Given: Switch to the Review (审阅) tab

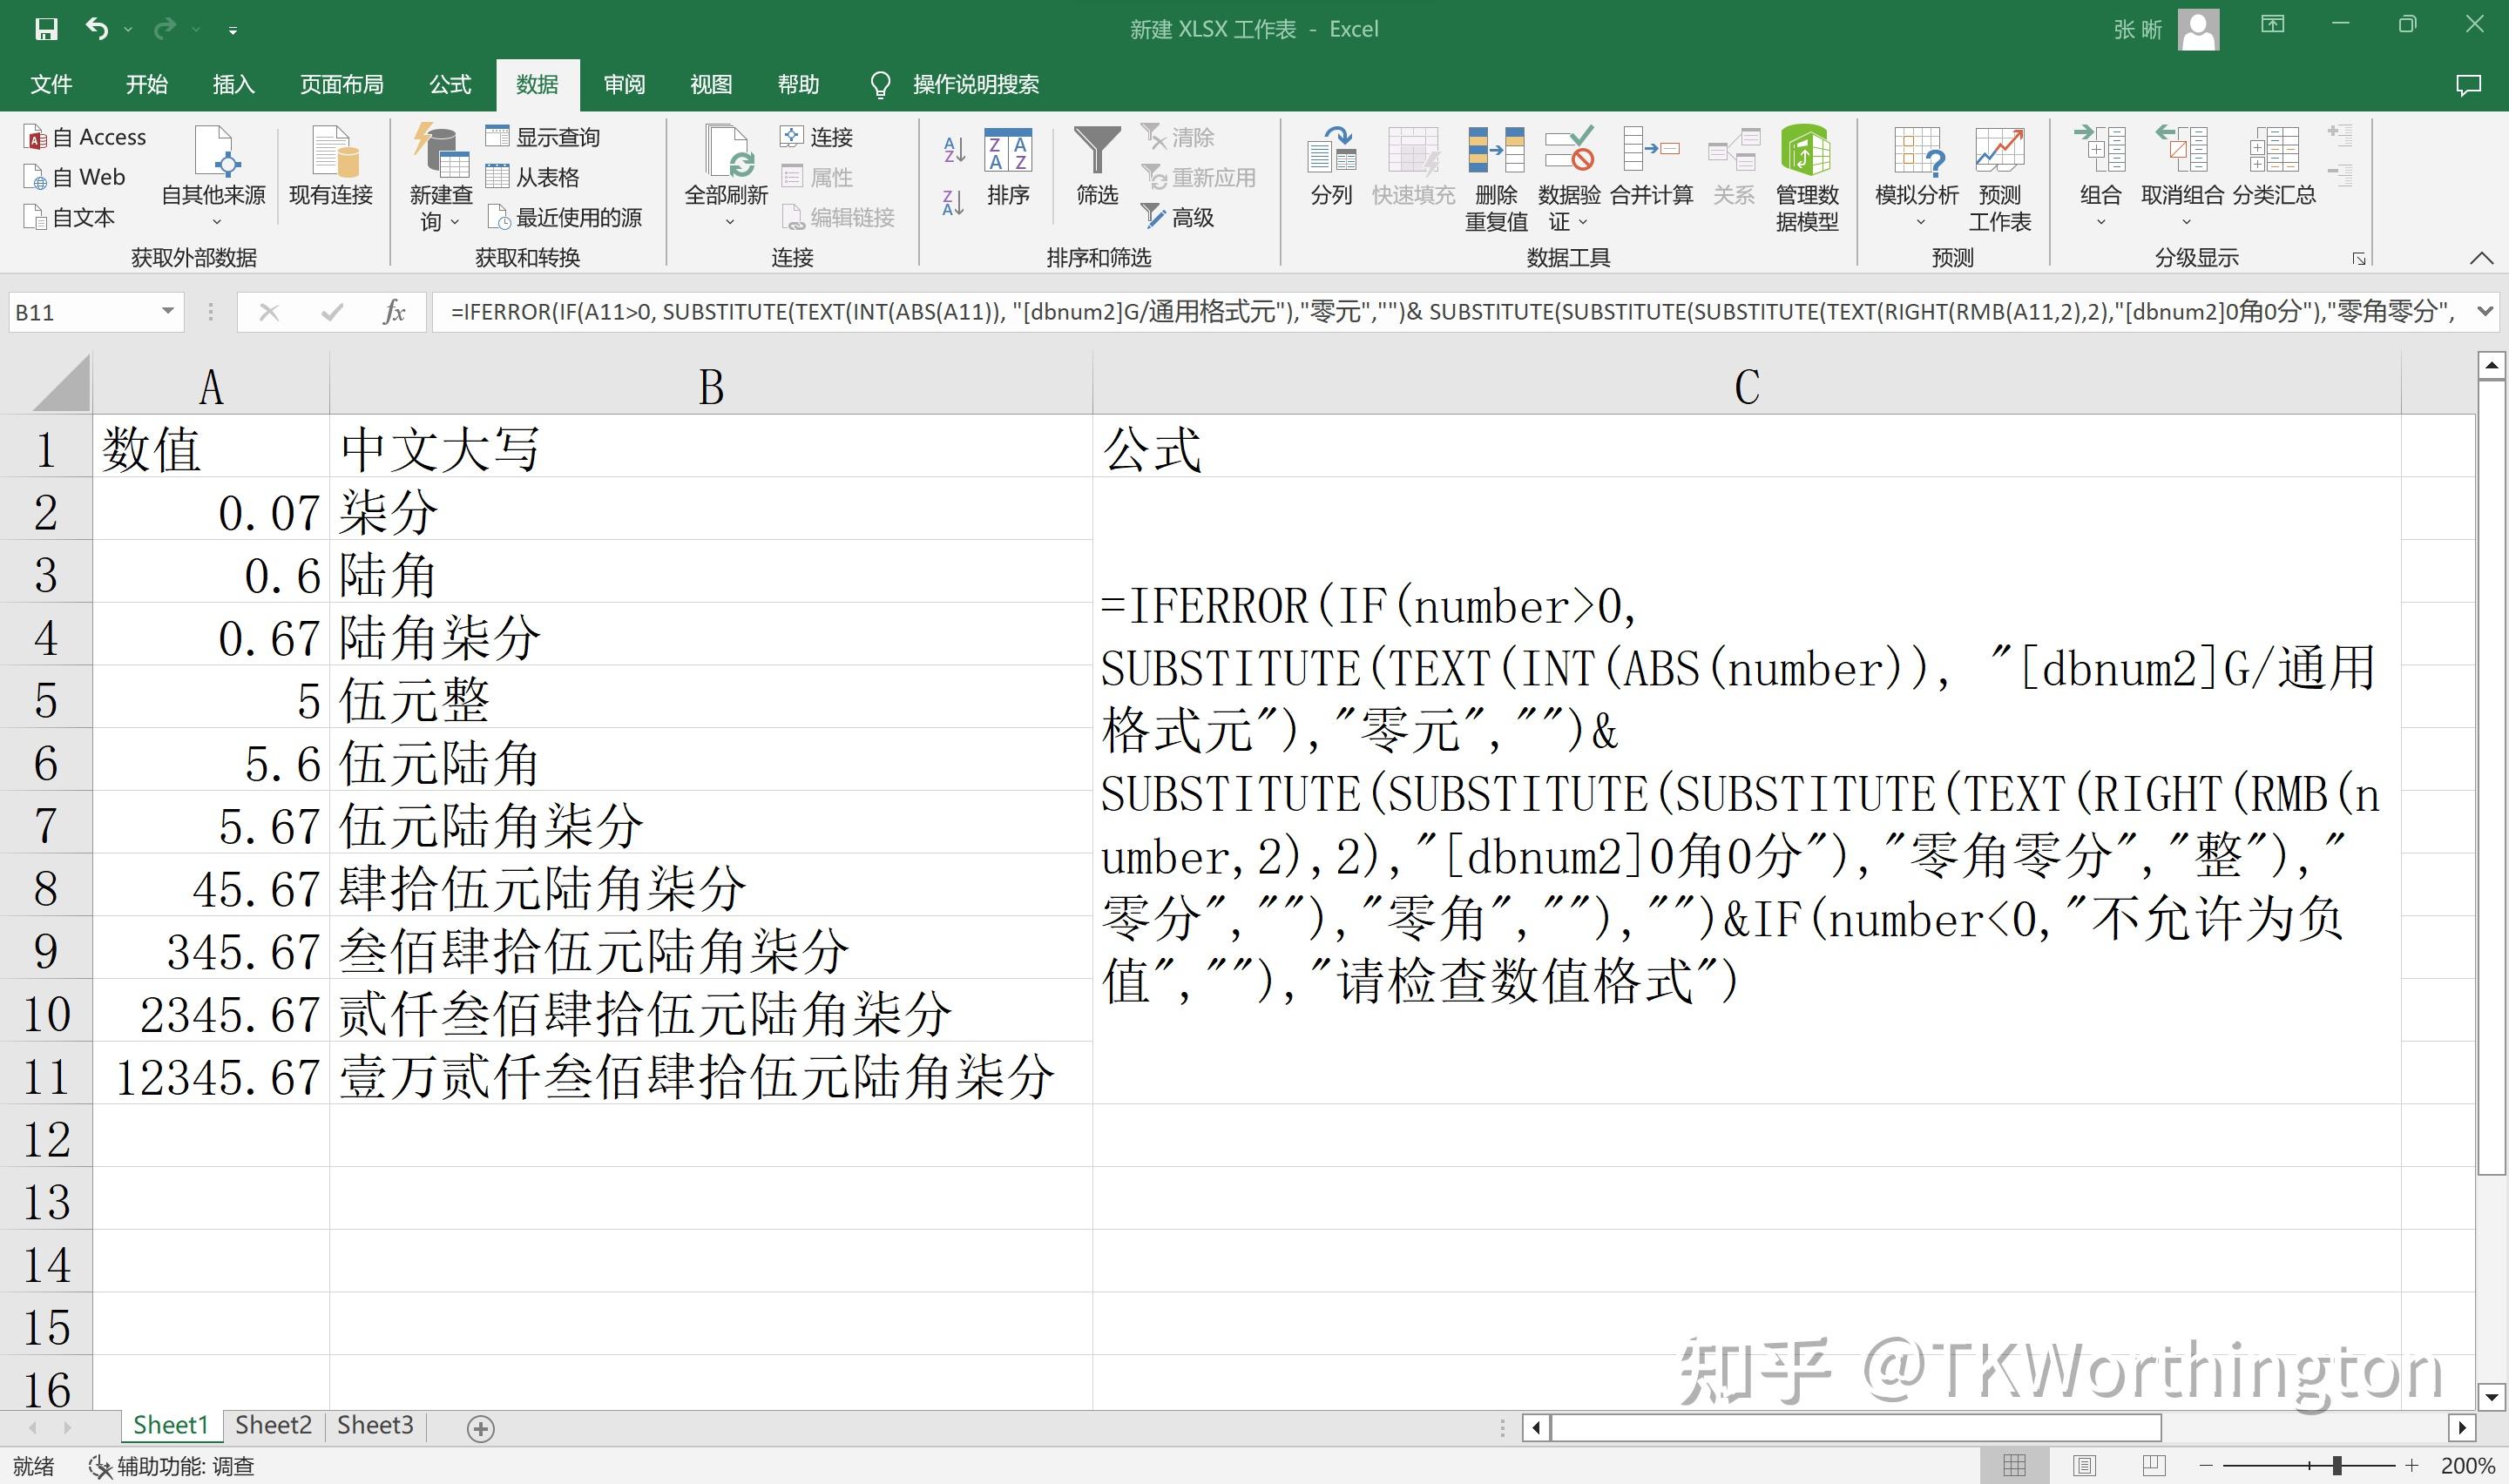Looking at the screenshot, I should click(624, 84).
